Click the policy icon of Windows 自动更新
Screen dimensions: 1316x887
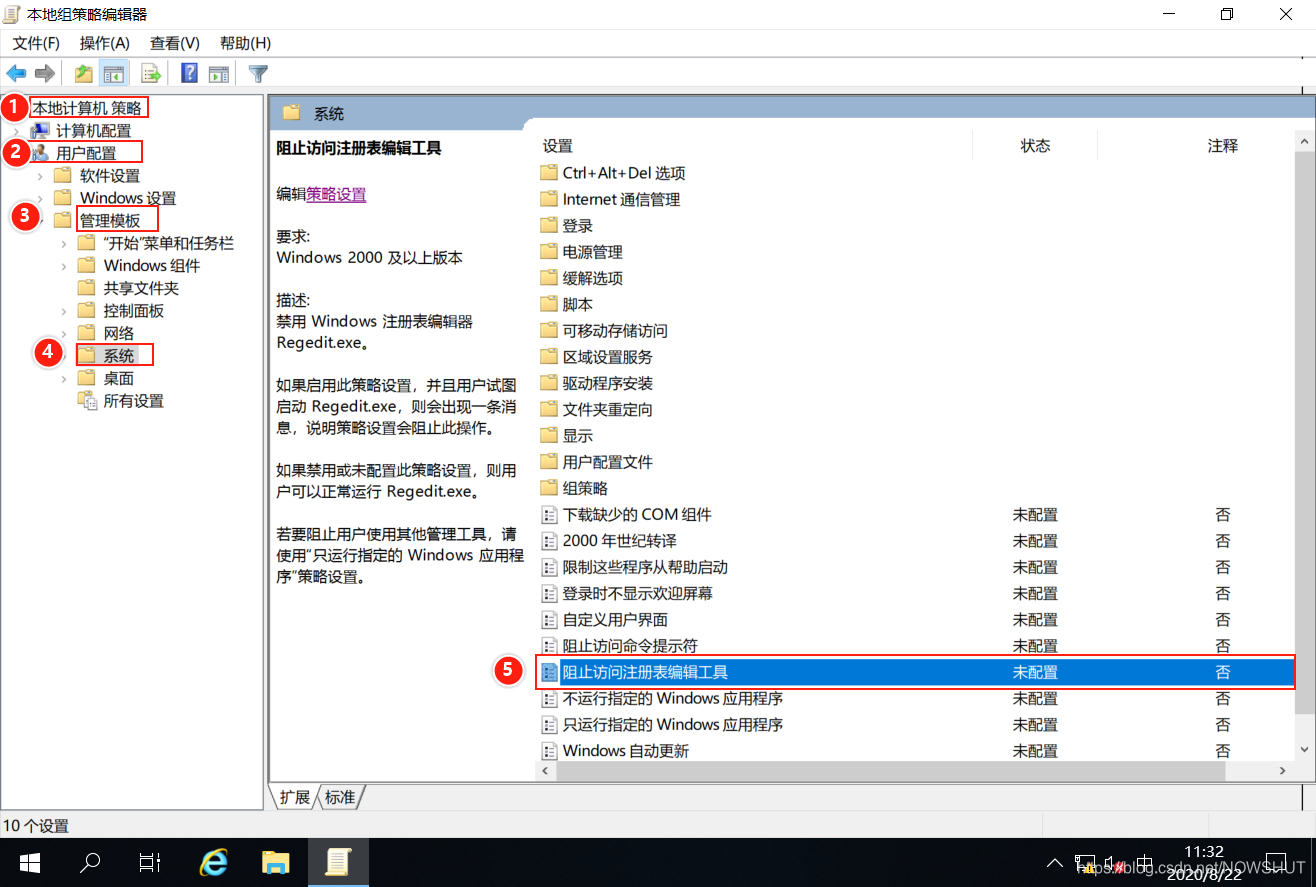pos(548,751)
